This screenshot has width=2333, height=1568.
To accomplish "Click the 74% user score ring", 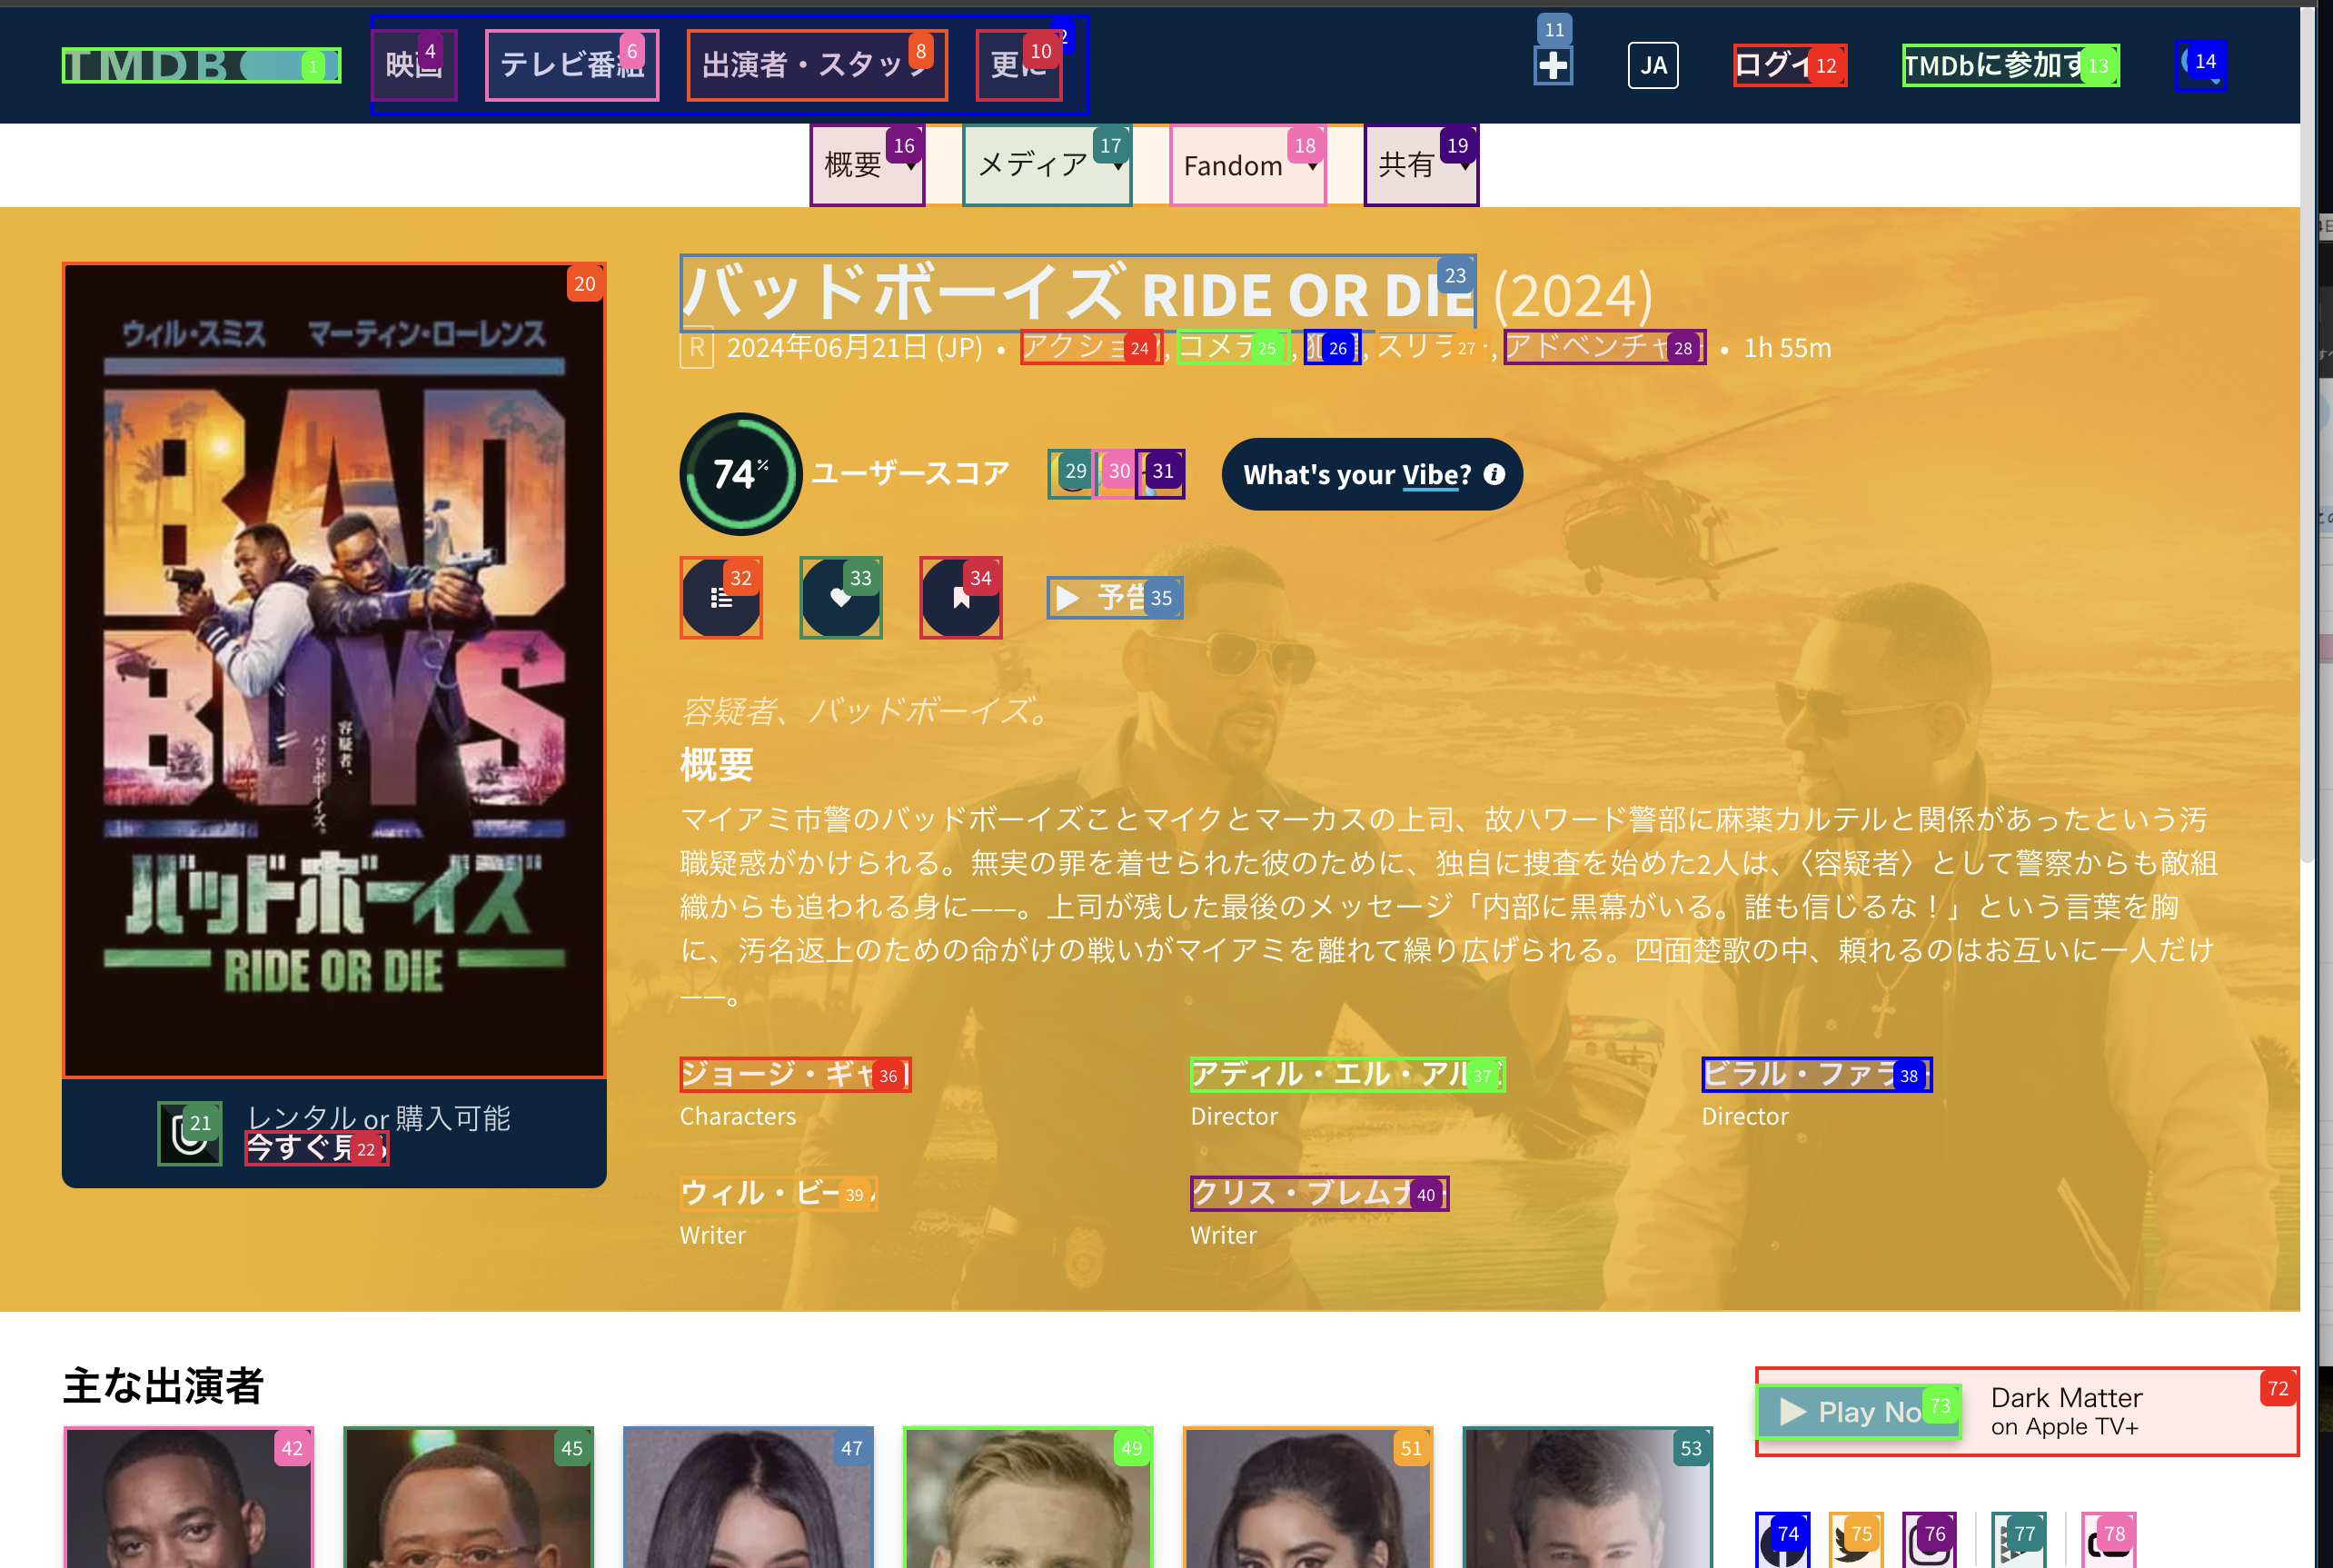I will pos(740,474).
